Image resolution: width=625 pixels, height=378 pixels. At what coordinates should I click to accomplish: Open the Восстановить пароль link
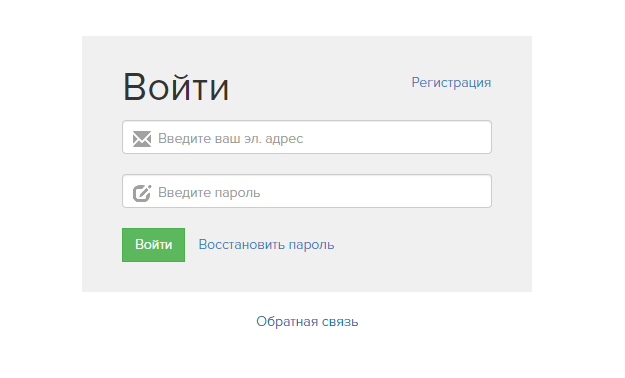coord(266,244)
